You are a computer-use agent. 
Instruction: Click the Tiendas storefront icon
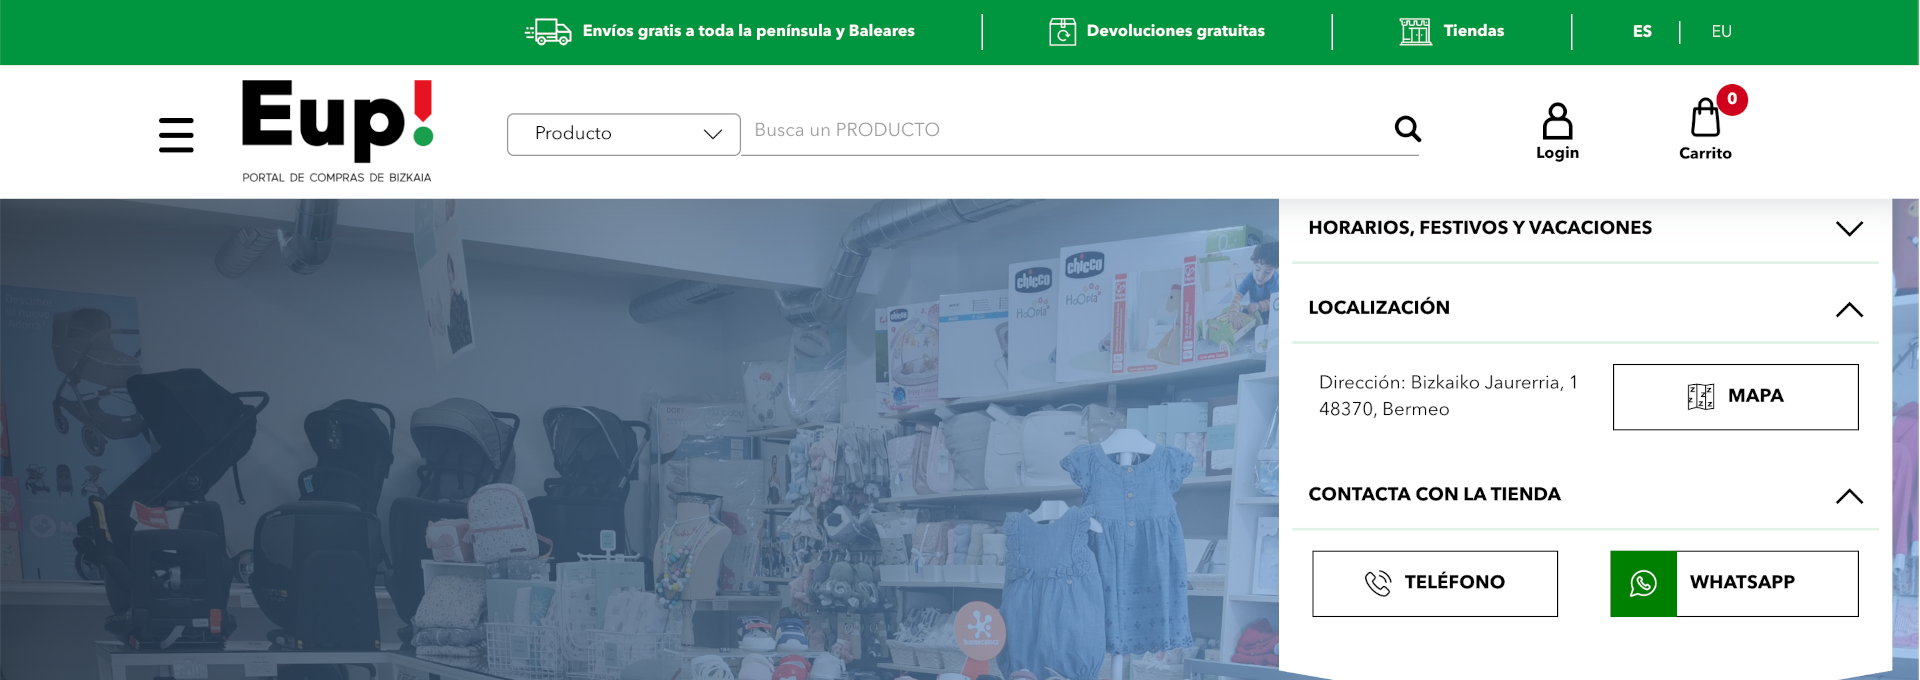pyautogui.click(x=1415, y=32)
